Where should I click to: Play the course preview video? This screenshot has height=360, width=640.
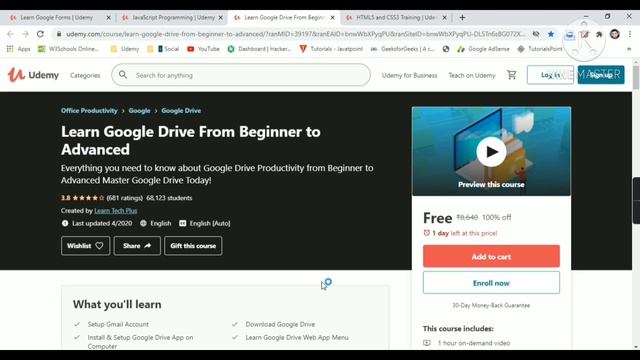pos(491,152)
